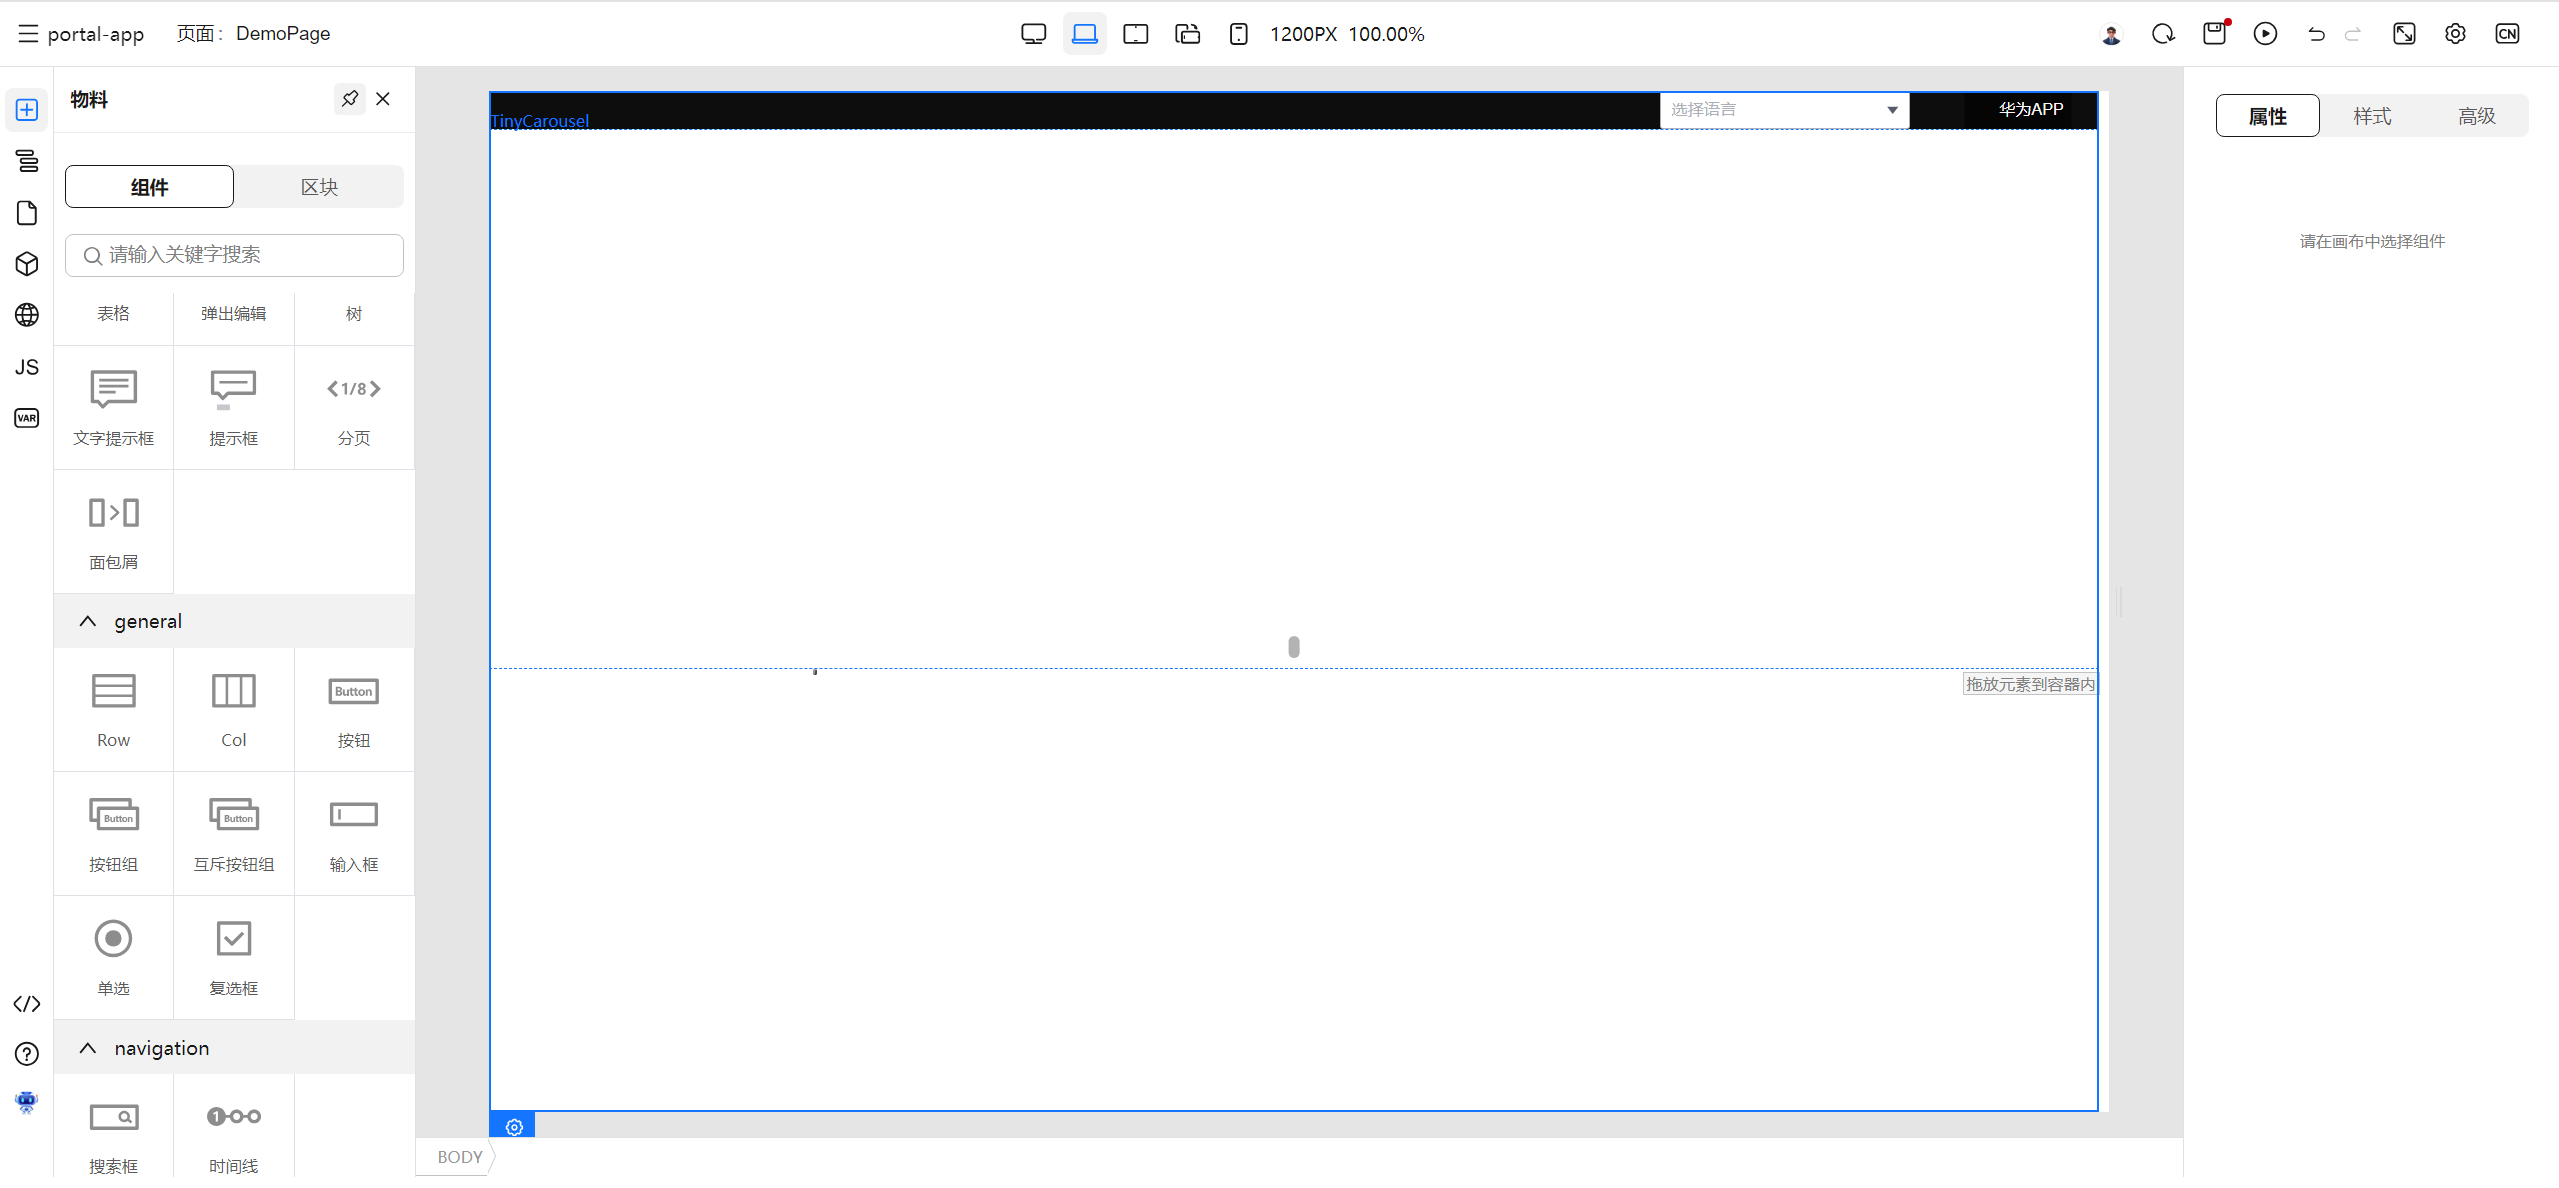Switch to tablet viewport mode

(1135, 34)
